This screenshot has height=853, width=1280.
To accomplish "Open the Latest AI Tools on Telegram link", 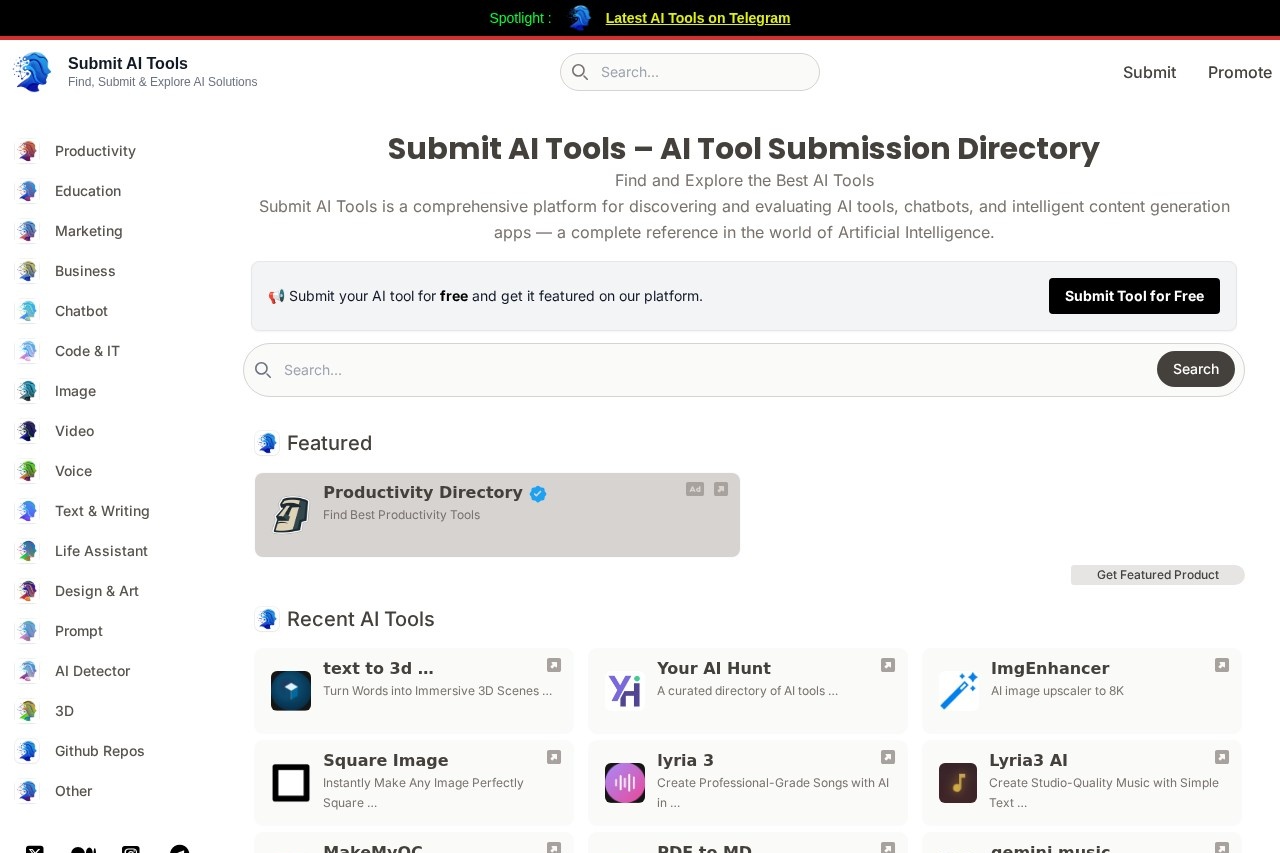I will pyautogui.click(x=697, y=18).
